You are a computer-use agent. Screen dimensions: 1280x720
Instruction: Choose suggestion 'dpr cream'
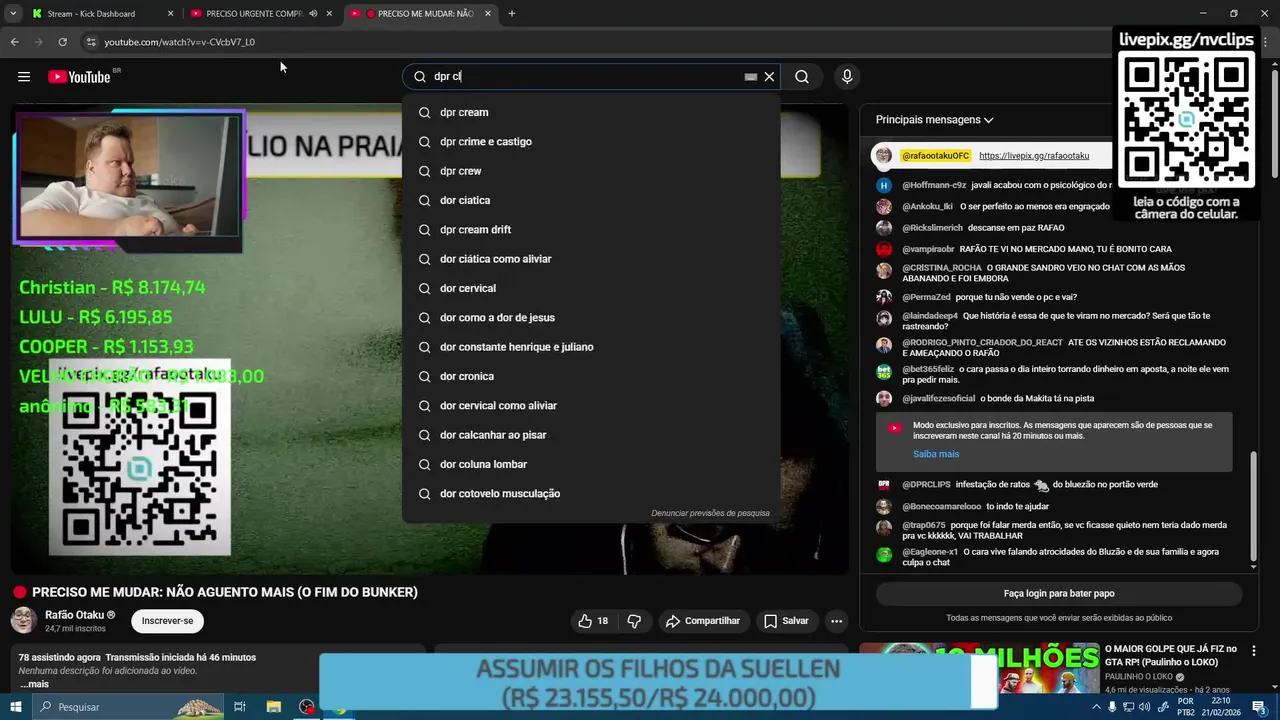591,112
